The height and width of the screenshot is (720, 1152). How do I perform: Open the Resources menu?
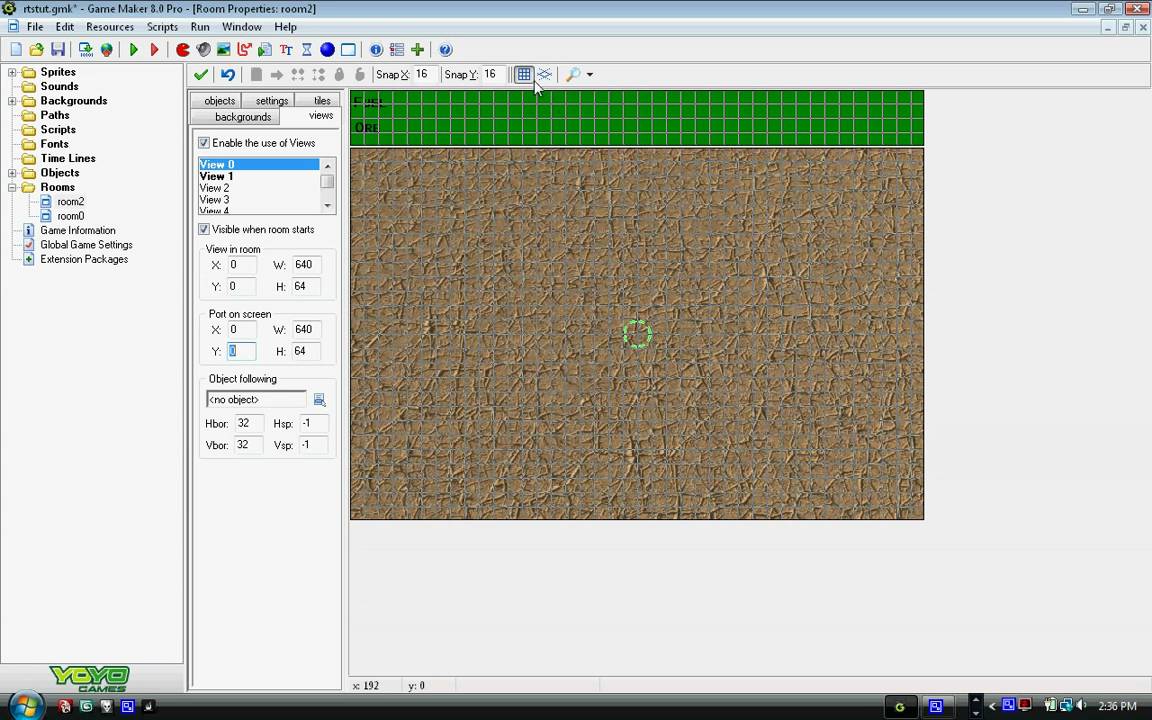110,26
